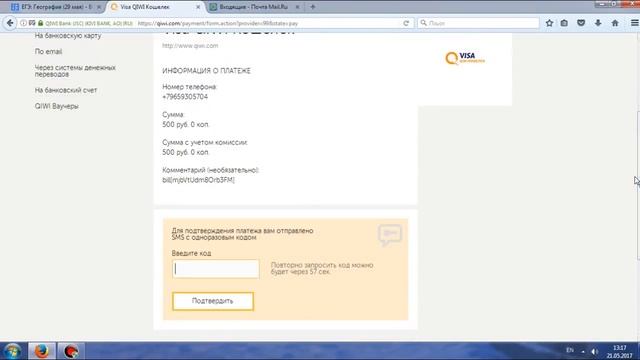Select the comment code bill text

click(198, 180)
